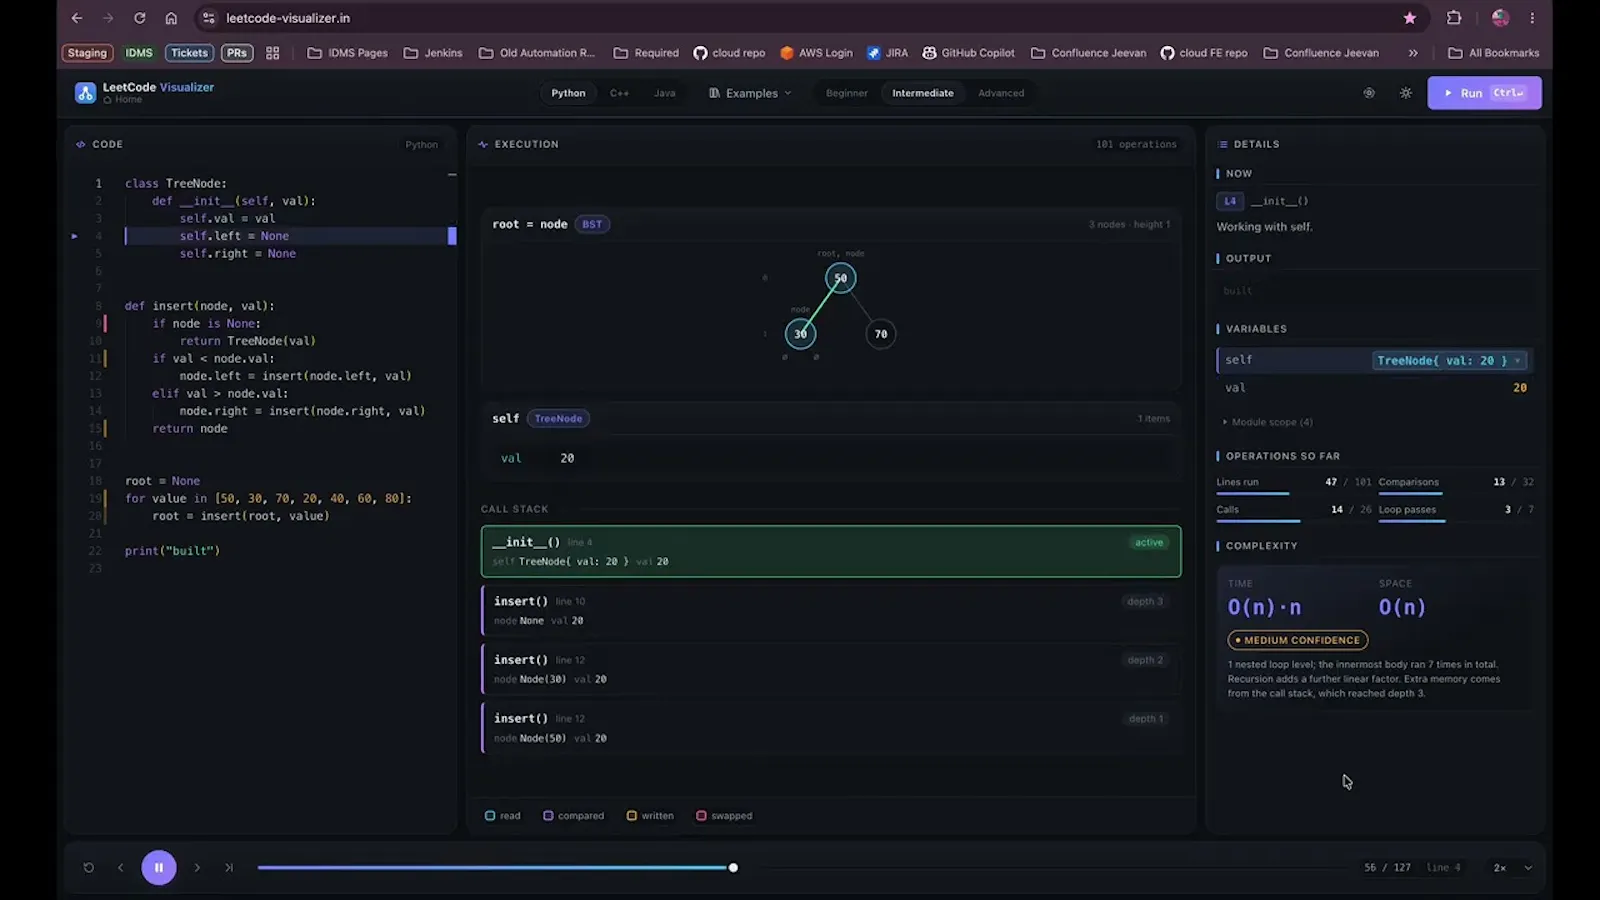Open the bookmarks apps grid icon
The height and width of the screenshot is (900, 1600).
click(273, 53)
